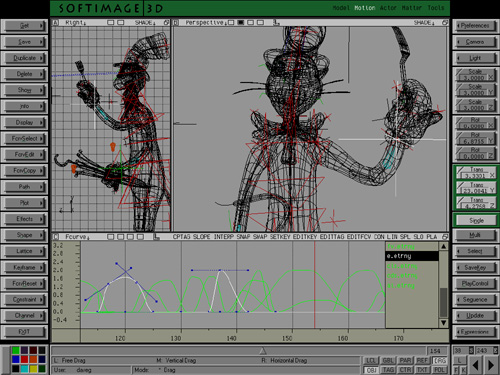500x375 pixels.
Task: Enable the CTR selection mode
Action: click(x=405, y=370)
